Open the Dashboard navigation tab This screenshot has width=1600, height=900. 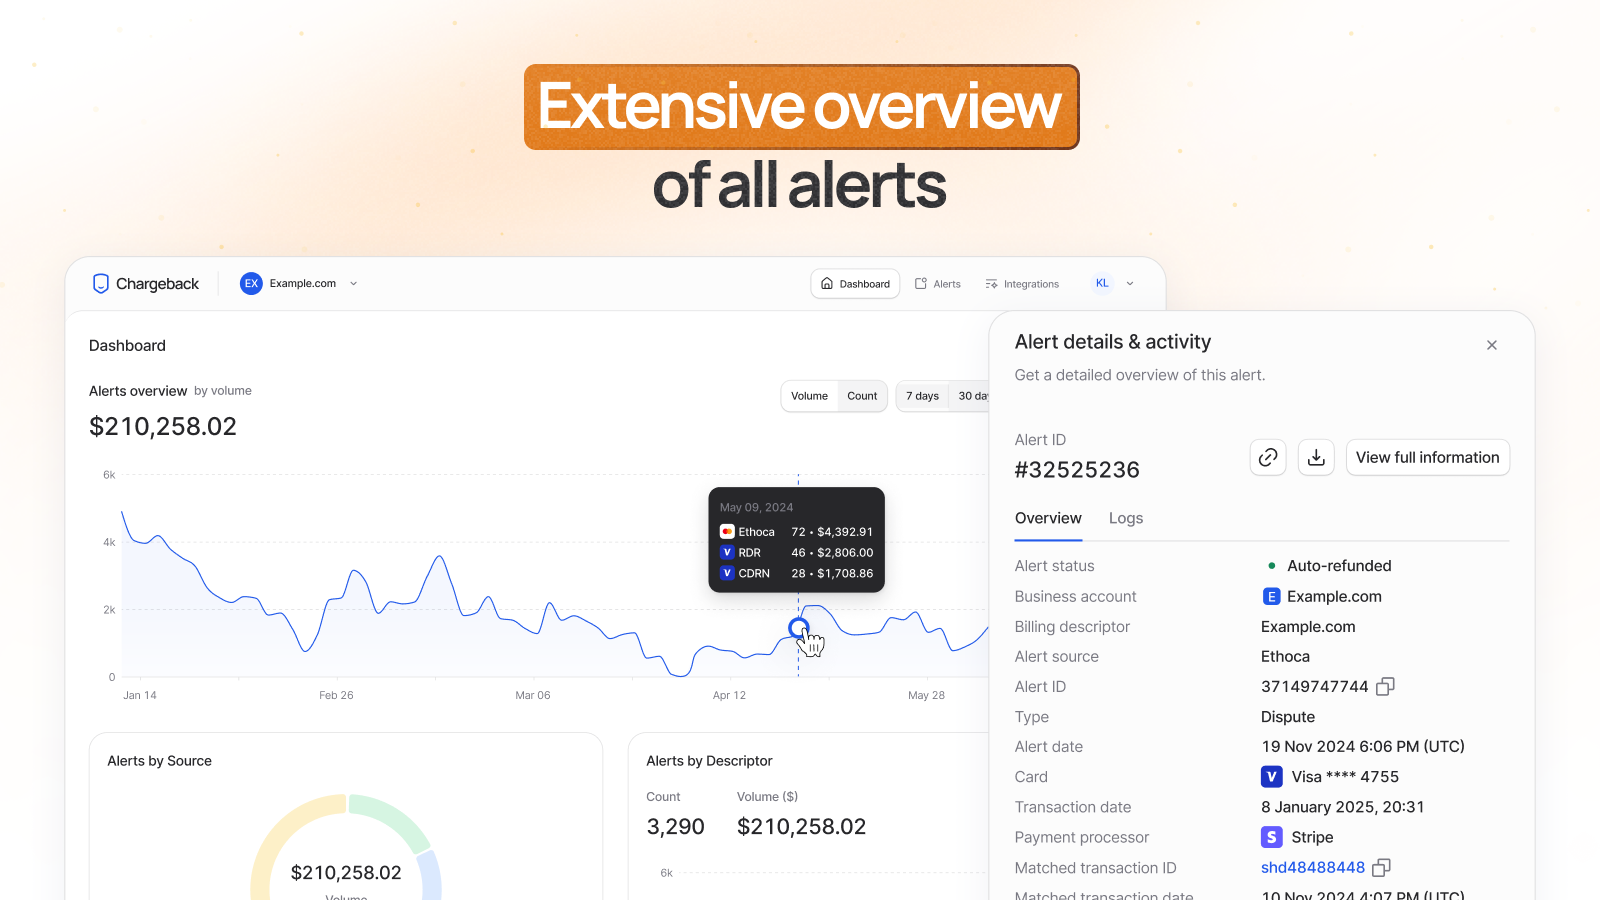[855, 284]
